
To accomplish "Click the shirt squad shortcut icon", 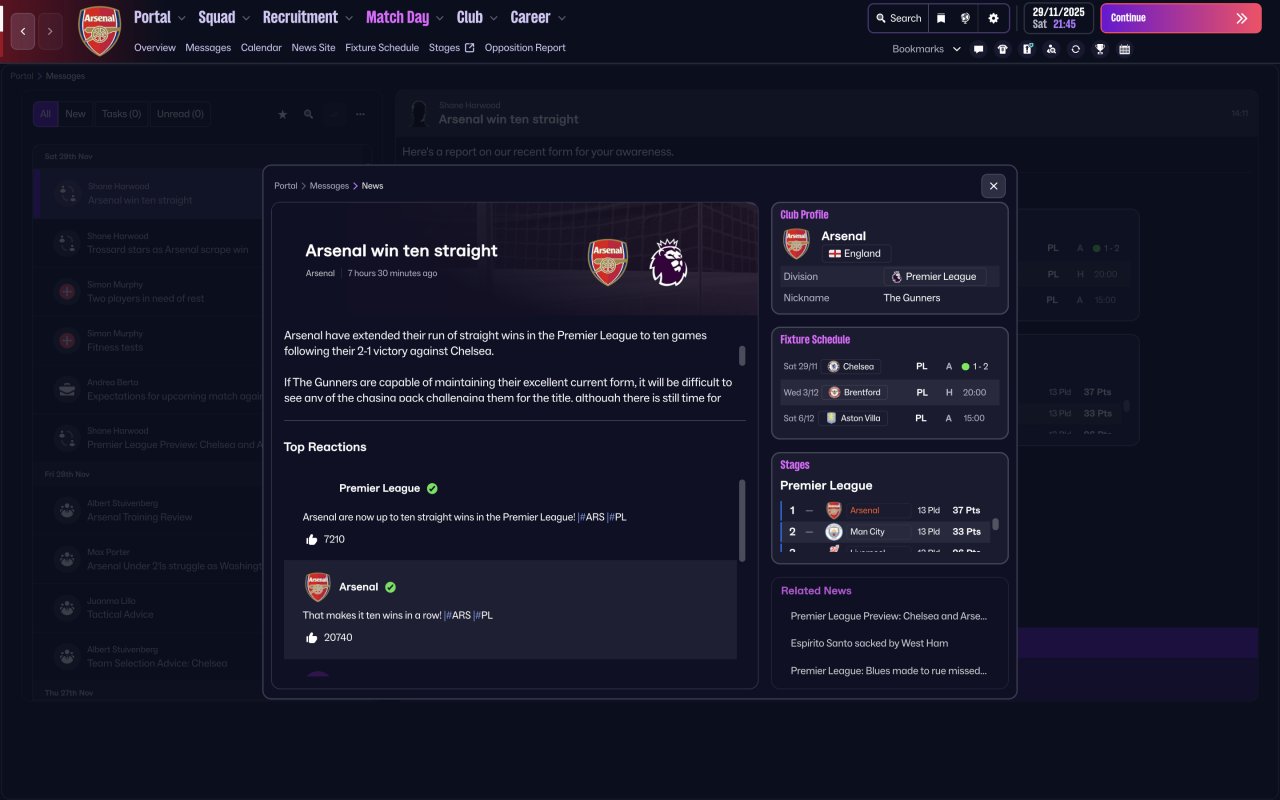I will (1003, 49).
